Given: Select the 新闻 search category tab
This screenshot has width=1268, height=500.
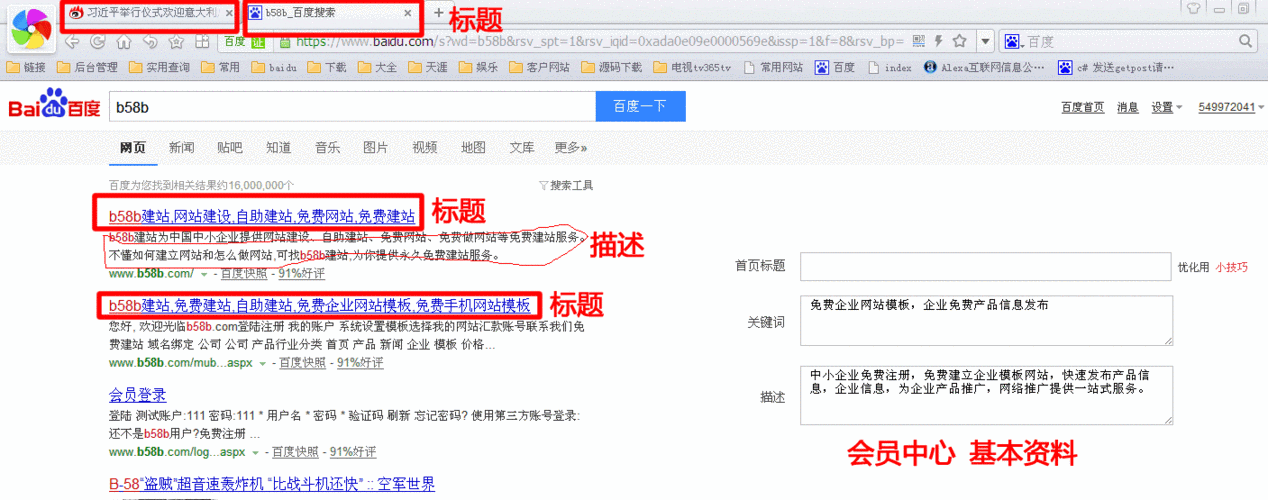Looking at the screenshot, I should pos(182,147).
